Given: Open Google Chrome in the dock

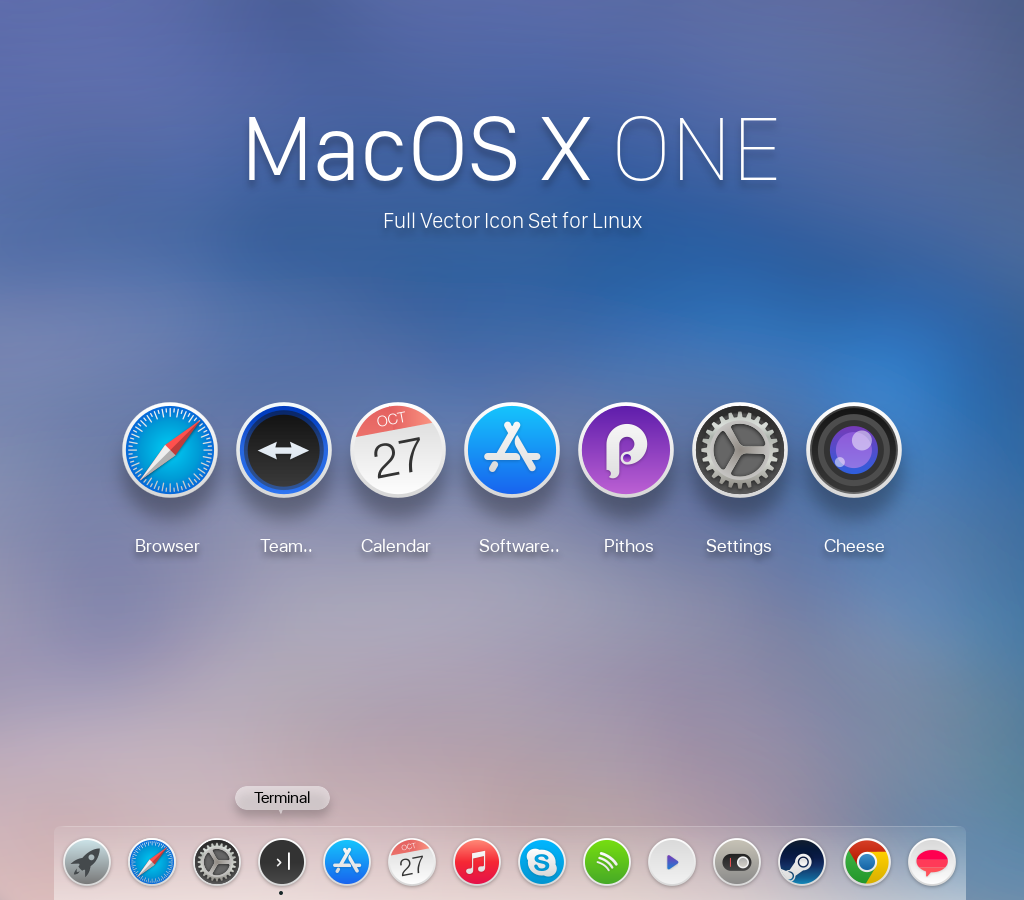Looking at the screenshot, I should (x=867, y=862).
